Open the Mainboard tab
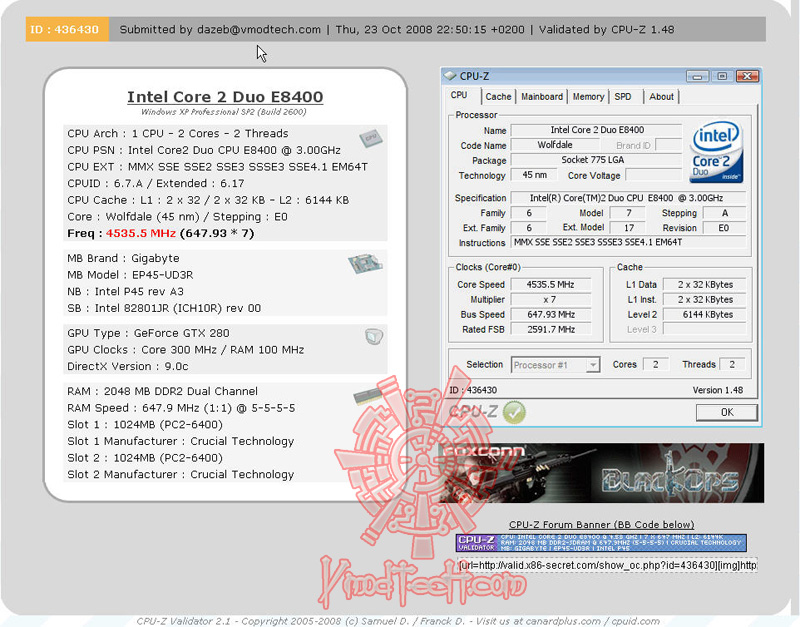The width and height of the screenshot is (800, 627). point(541,96)
